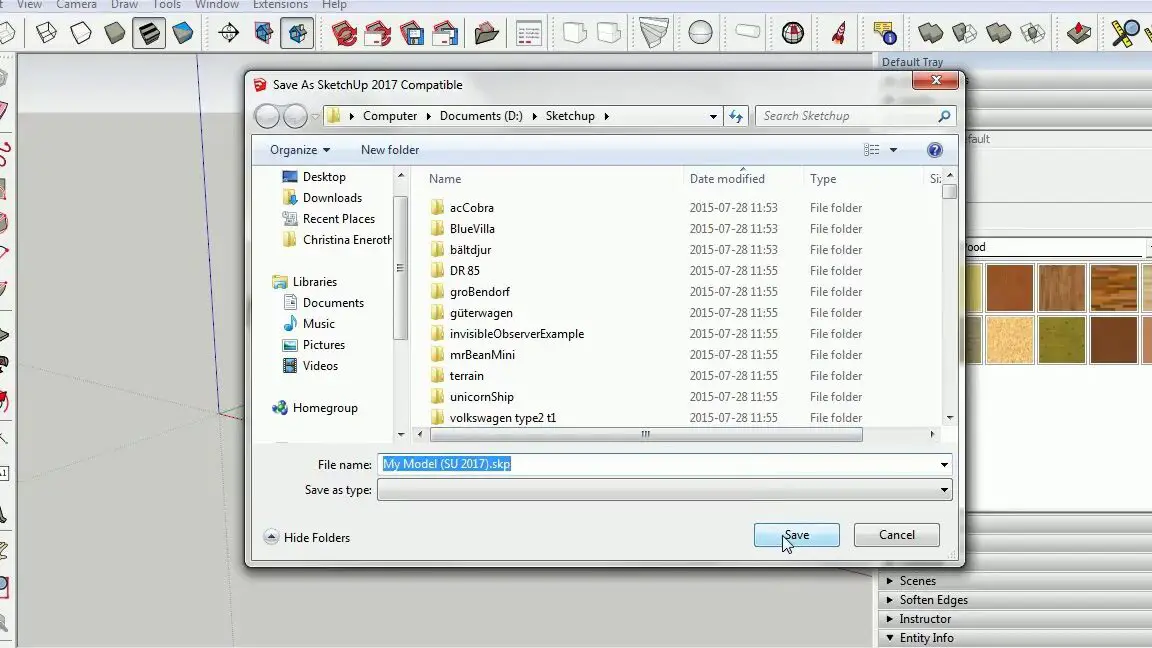Click the red refresh icon with window

[x=378, y=33]
